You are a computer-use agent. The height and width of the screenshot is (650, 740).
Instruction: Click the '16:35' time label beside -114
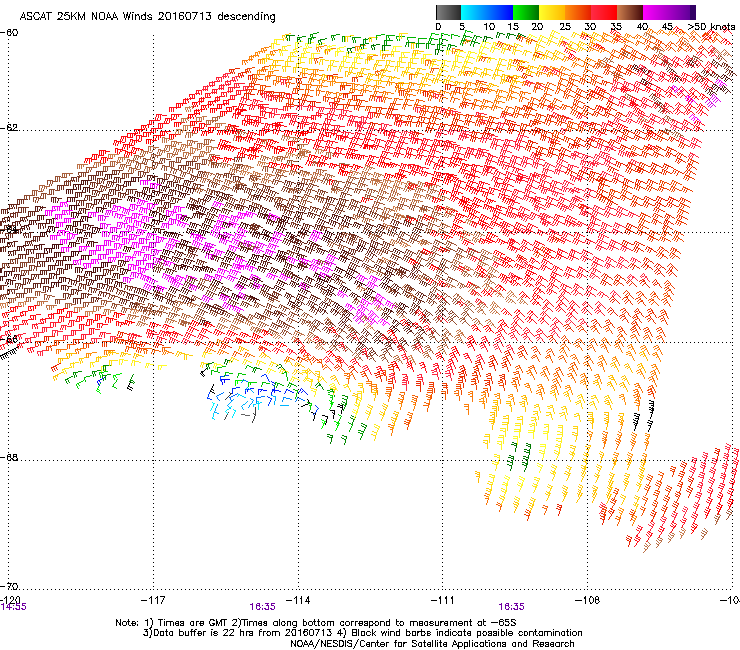[x=262, y=607]
